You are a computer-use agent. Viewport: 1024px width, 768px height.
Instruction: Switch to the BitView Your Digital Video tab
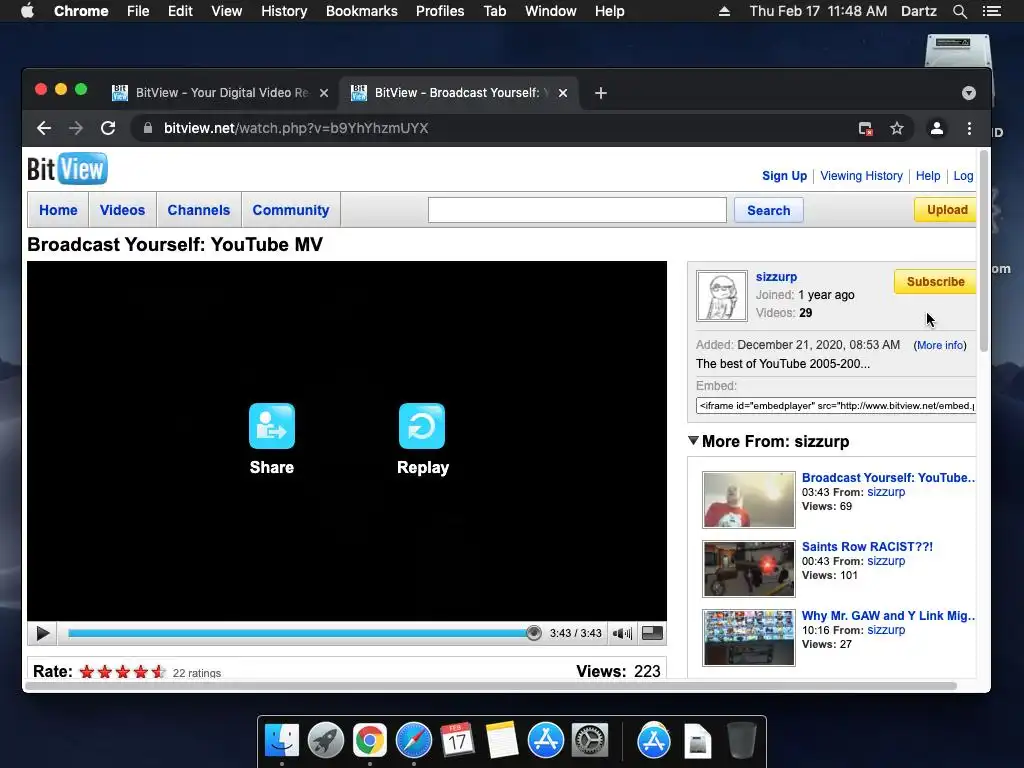point(222,93)
